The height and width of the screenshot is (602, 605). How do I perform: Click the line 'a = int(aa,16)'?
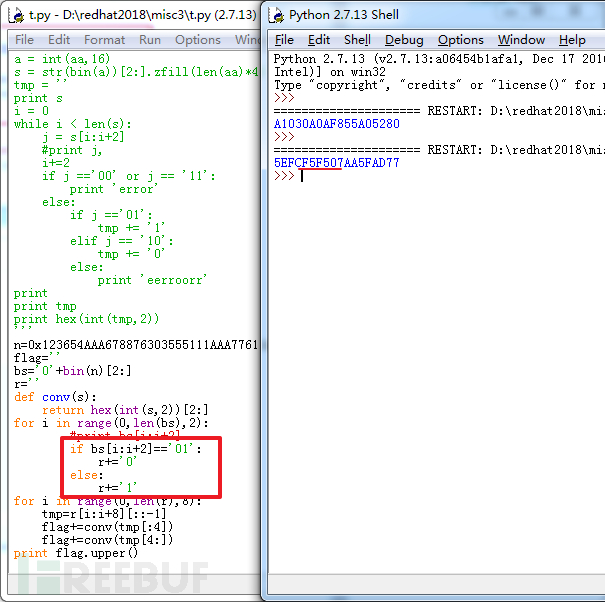pyautogui.click(x=62, y=59)
